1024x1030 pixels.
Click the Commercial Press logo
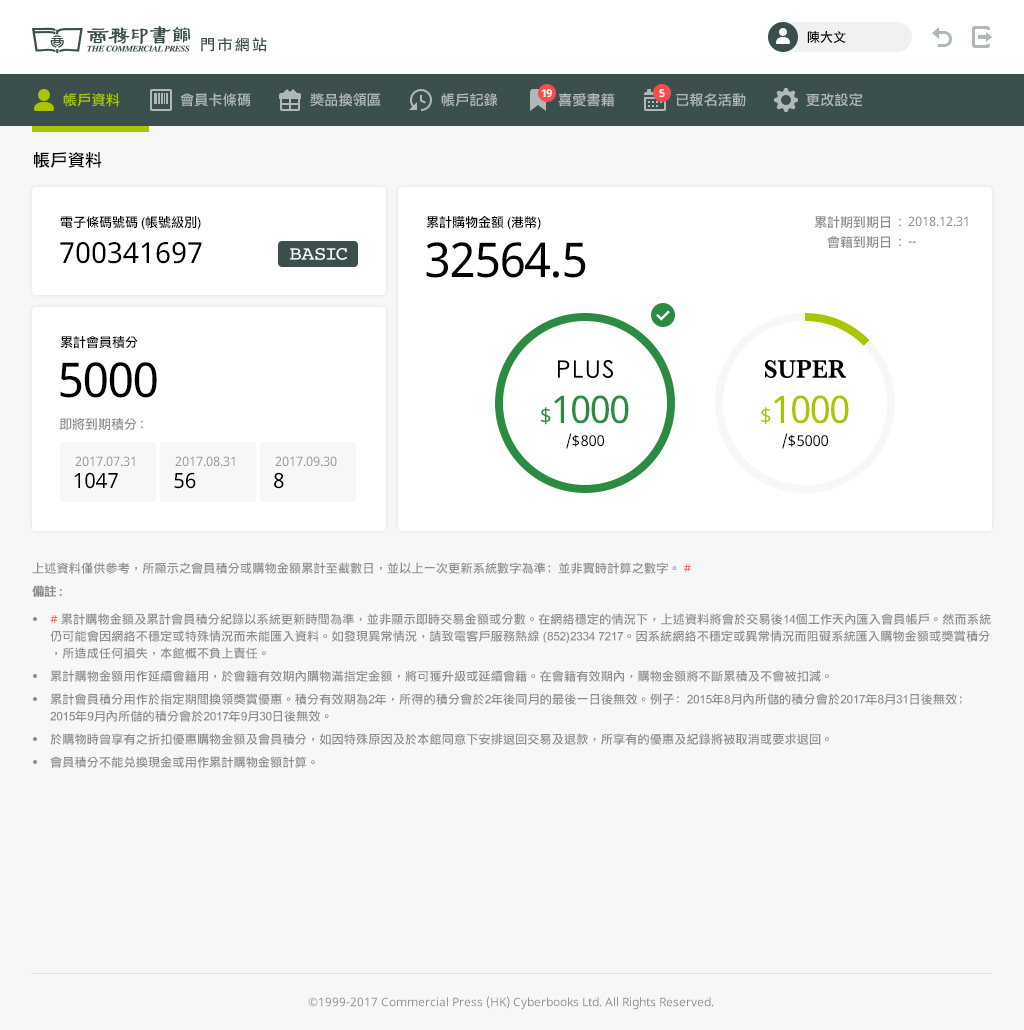(x=110, y=40)
